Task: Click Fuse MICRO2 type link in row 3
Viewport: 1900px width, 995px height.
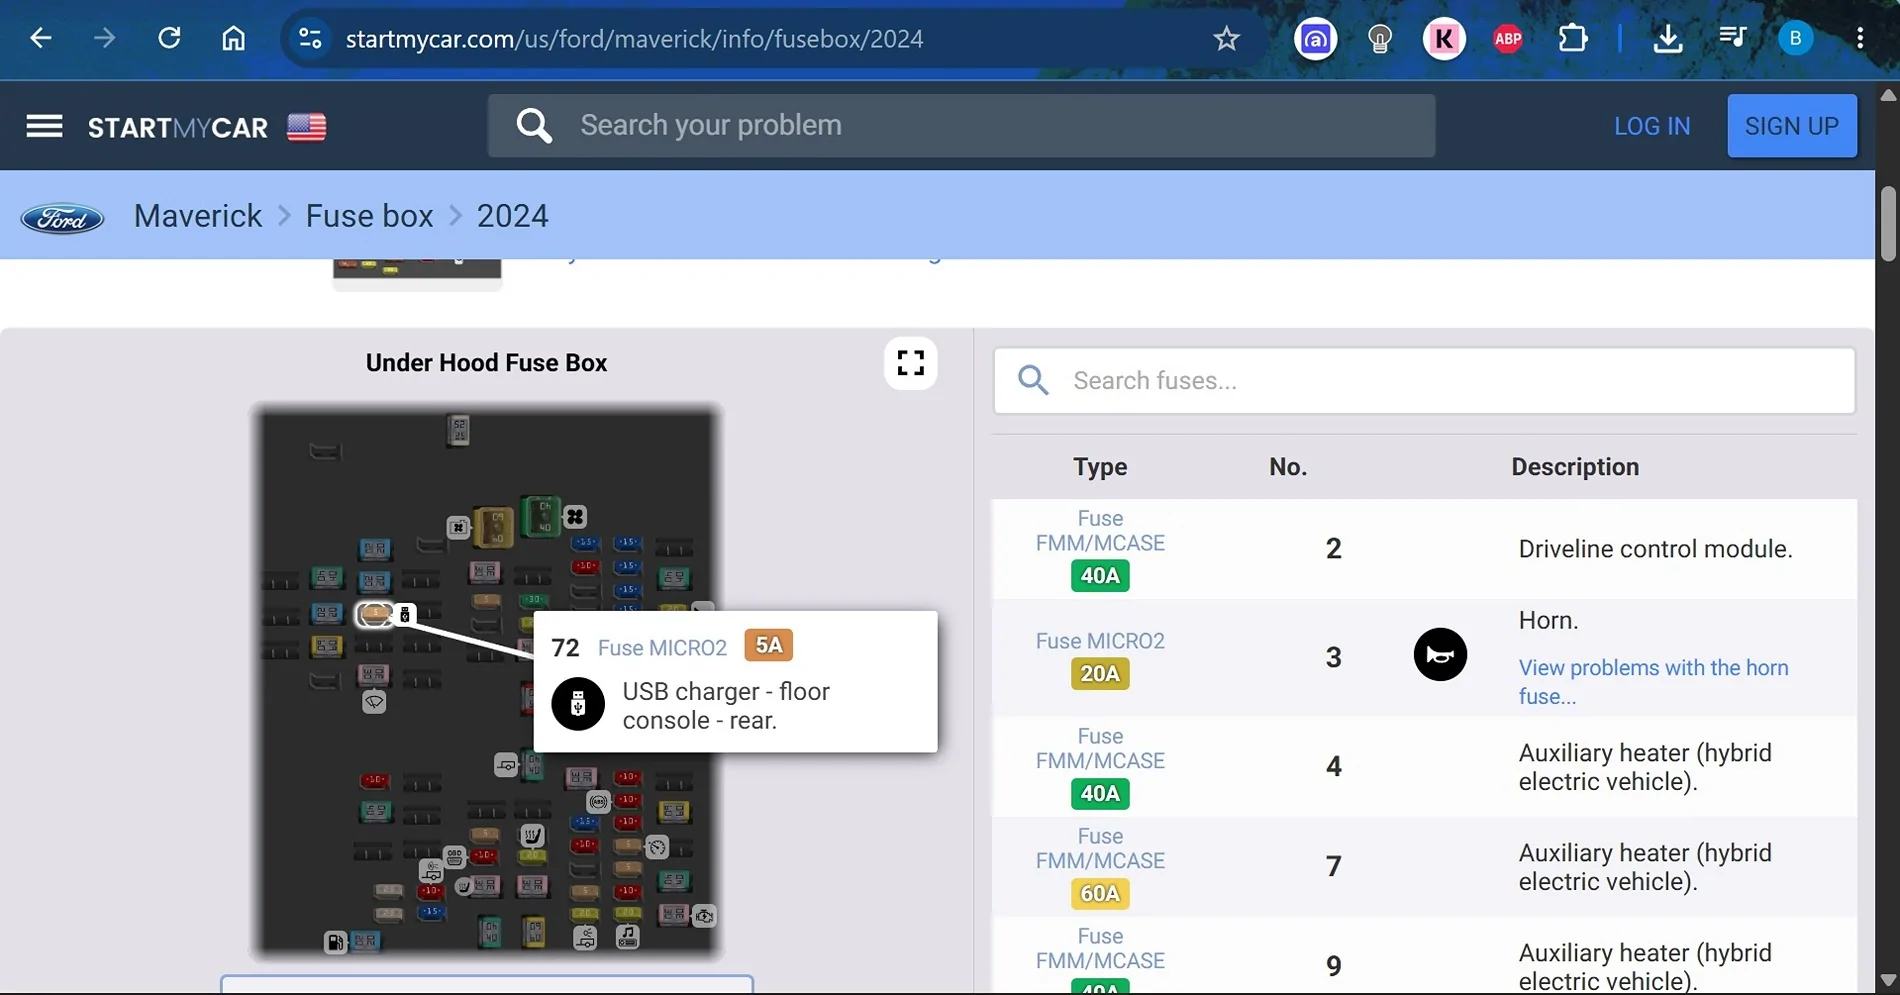Action: tap(1100, 641)
